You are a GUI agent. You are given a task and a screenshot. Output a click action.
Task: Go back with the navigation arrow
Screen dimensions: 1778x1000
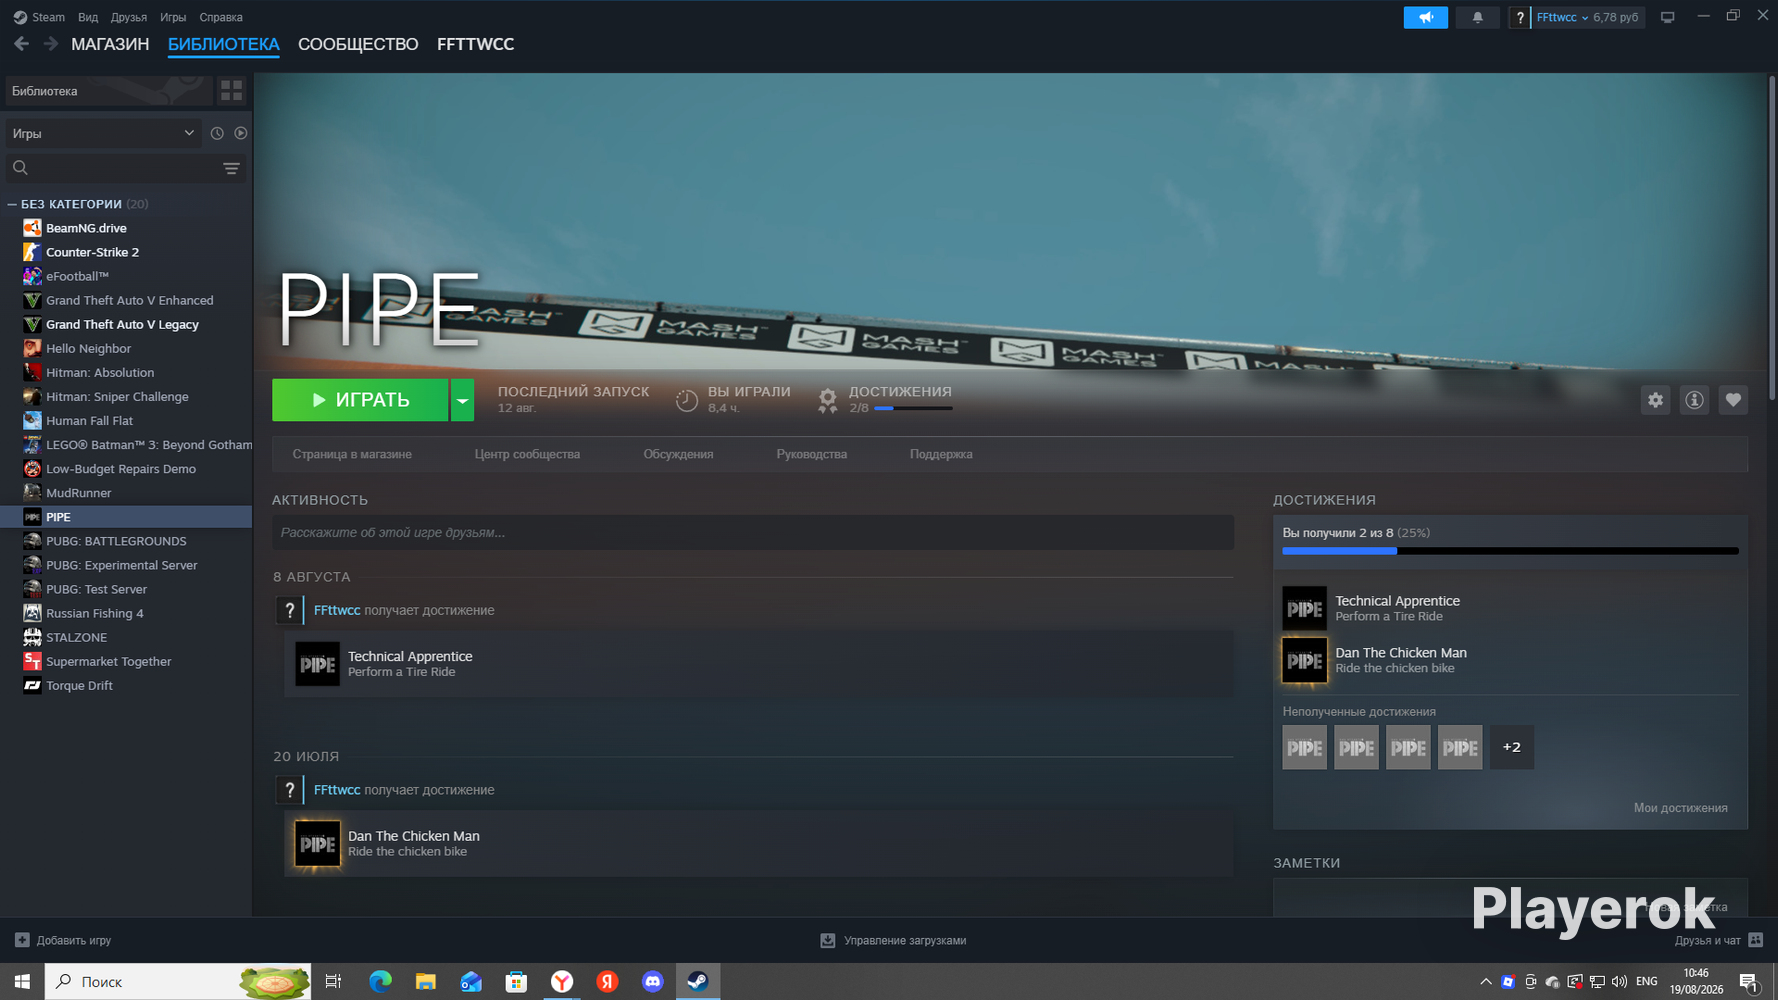pyautogui.click(x=21, y=44)
